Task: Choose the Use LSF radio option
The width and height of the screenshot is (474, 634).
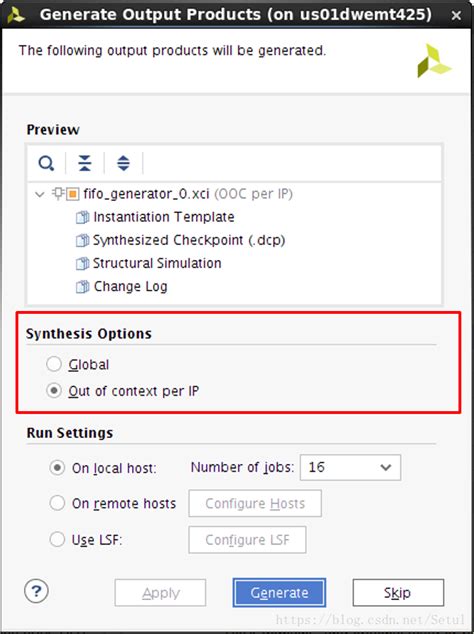Action: click(x=57, y=539)
